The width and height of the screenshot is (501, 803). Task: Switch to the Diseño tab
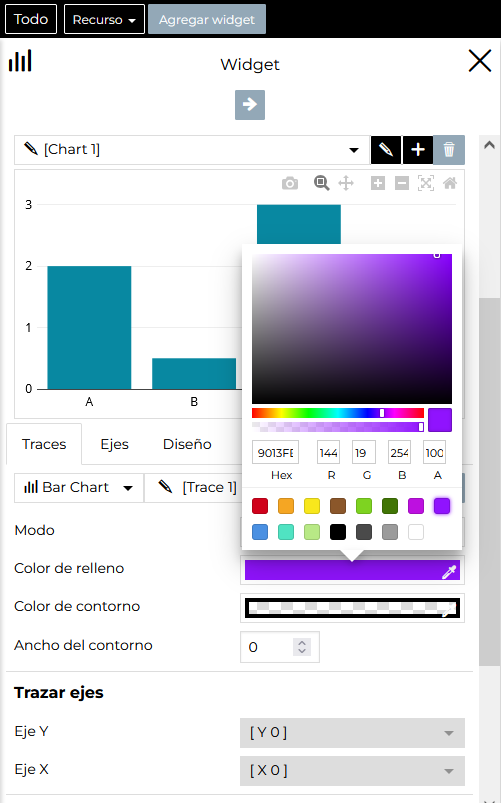coord(187,444)
